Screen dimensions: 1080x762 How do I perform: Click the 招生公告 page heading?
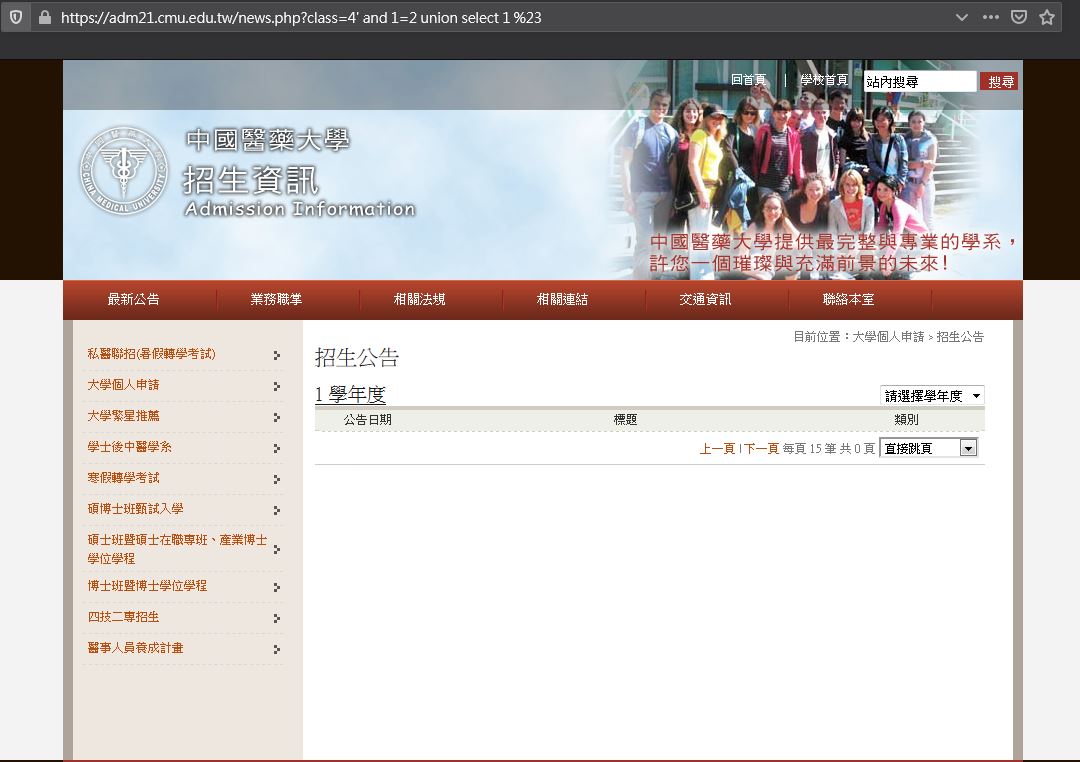357,357
